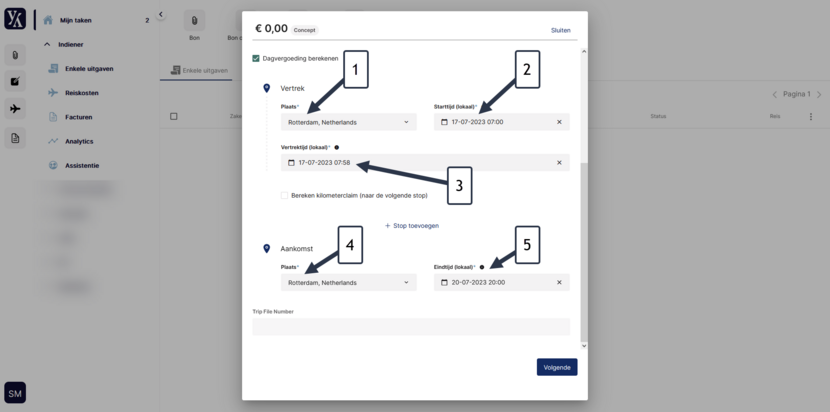The image size is (830, 412).
Task: Open the Aankomst Plaats dropdown
Action: (x=349, y=282)
